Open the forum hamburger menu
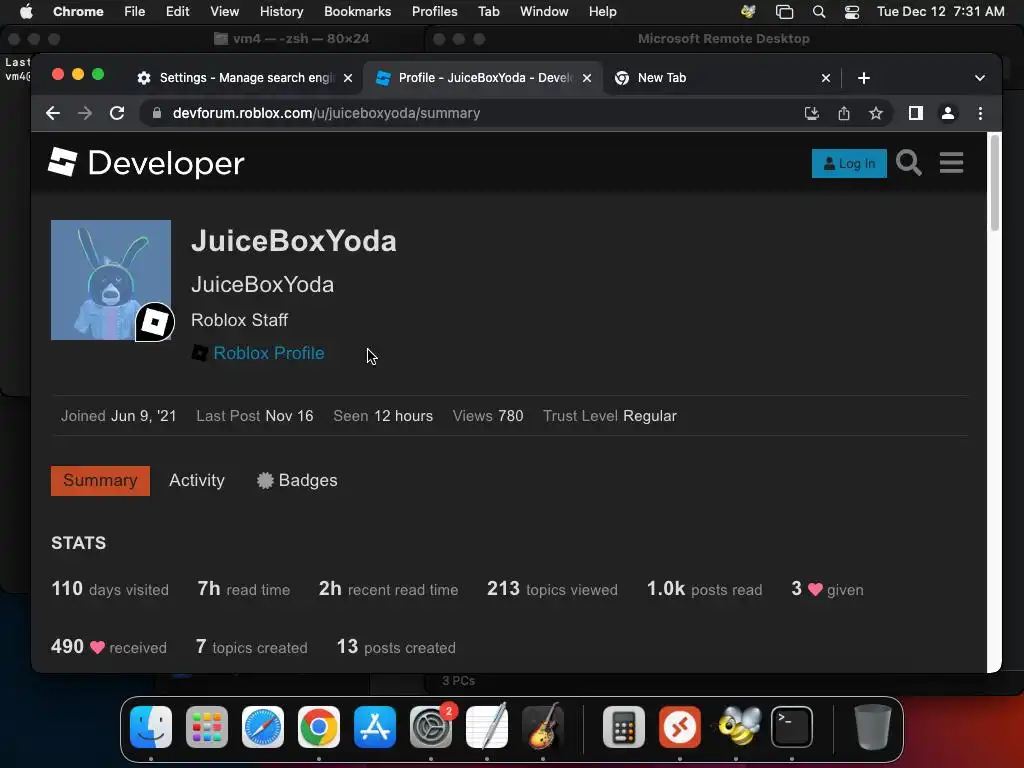Viewport: 1024px width, 768px height. (952, 163)
